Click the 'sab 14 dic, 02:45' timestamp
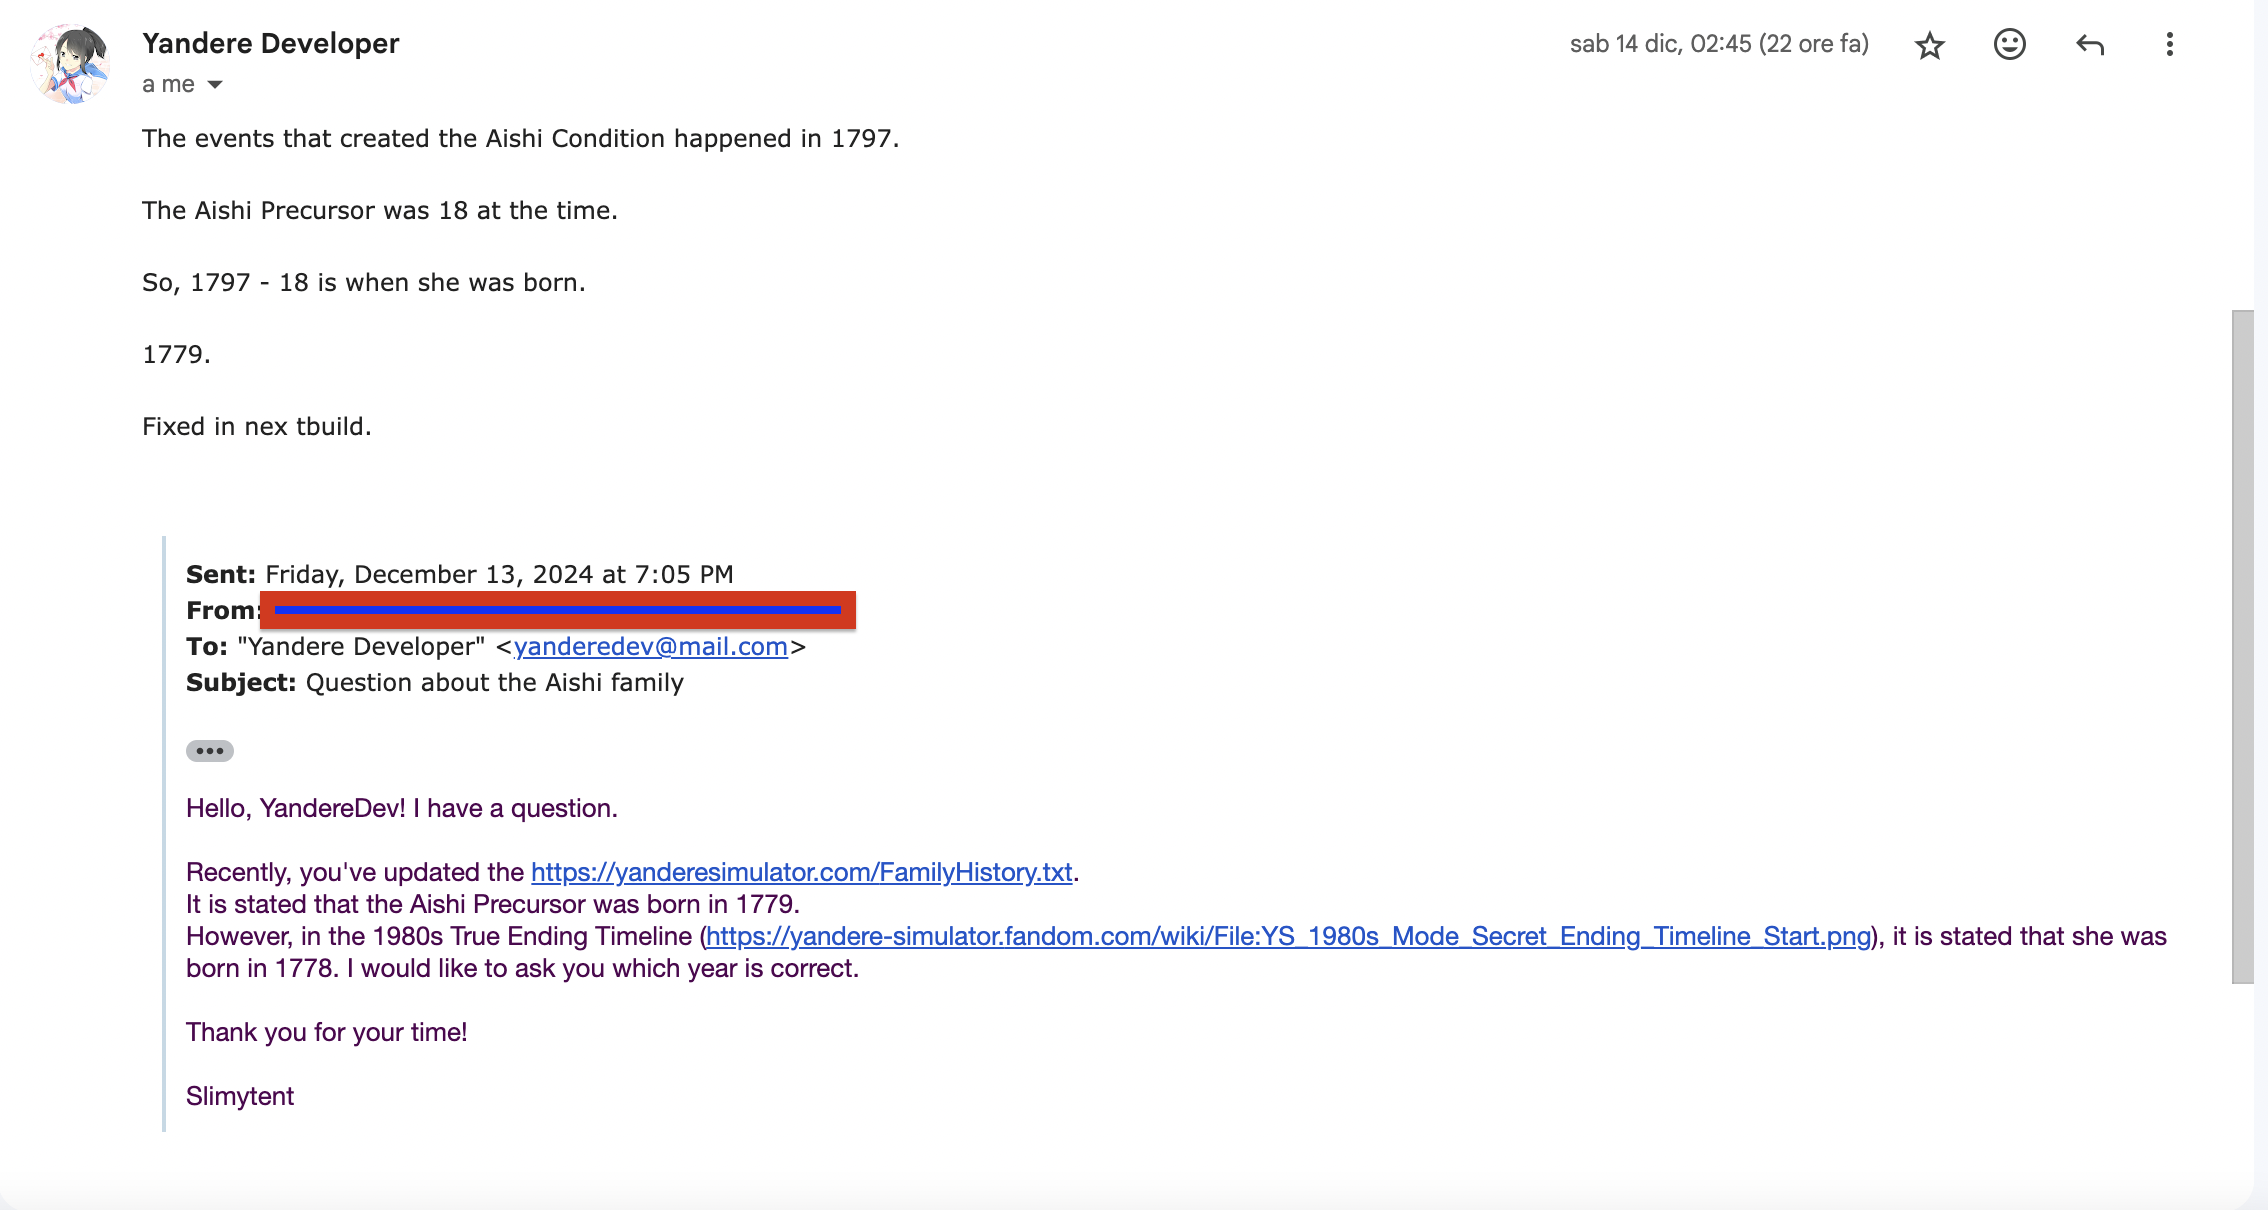 point(1718,44)
